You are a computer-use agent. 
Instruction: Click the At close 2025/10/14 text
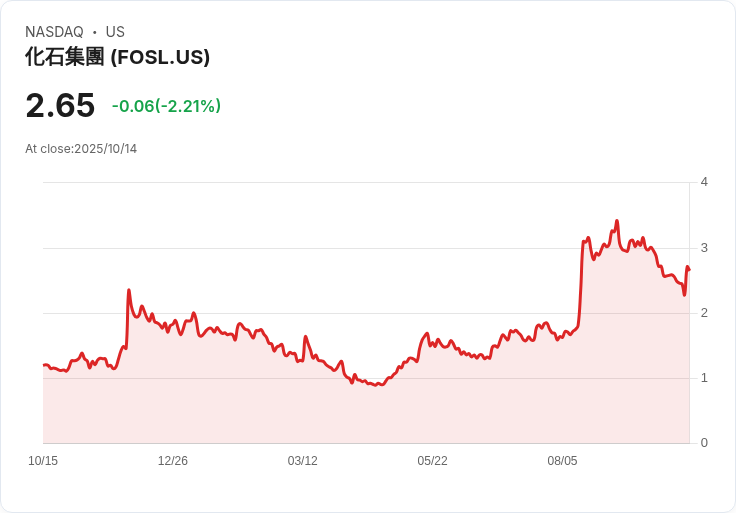pyautogui.click(x=81, y=149)
